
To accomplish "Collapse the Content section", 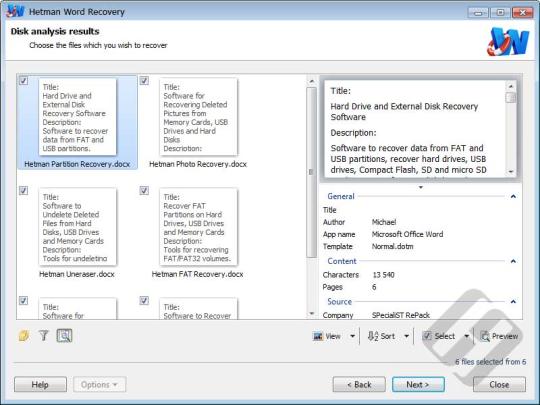I will click(513, 261).
